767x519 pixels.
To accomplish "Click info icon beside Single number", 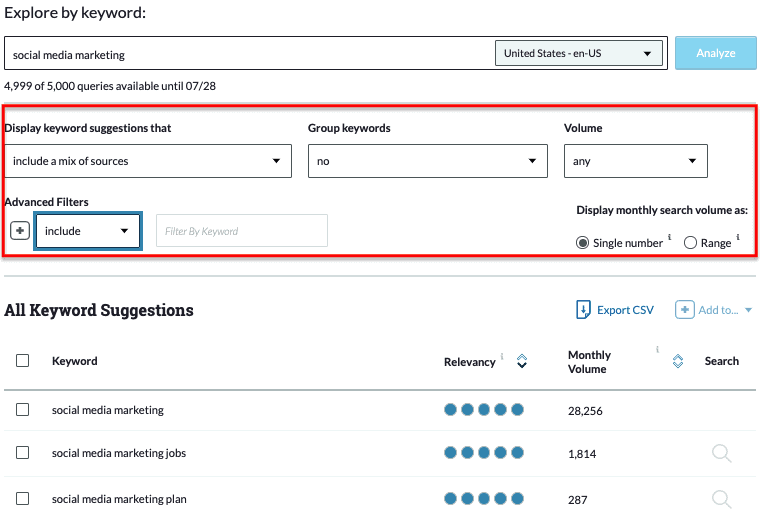I will [669, 239].
